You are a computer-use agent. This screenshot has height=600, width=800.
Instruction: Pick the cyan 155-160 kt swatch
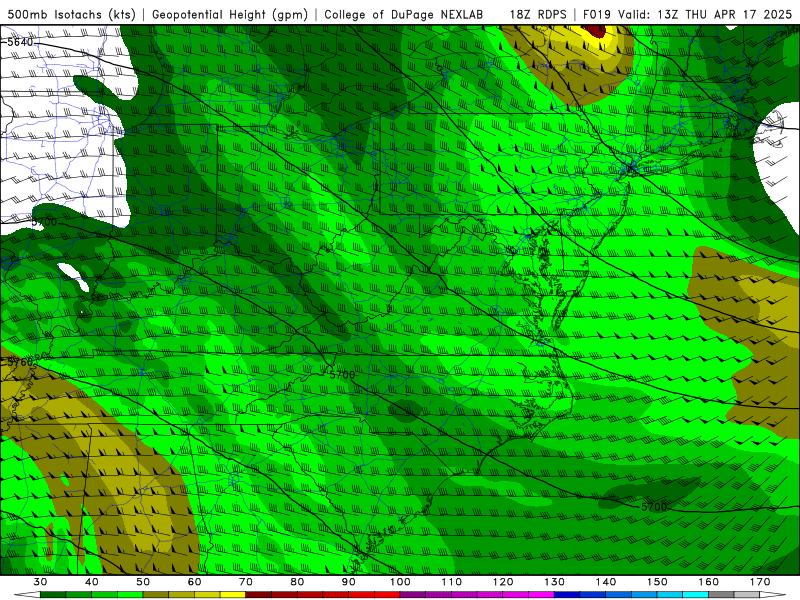(x=695, y=595)
